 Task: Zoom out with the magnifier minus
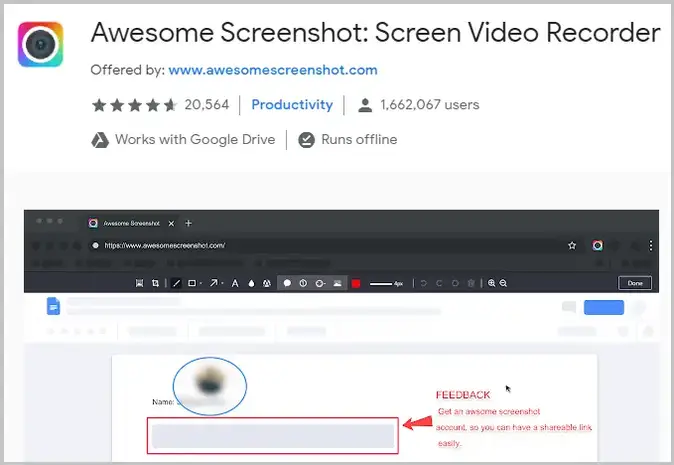pyautogui.click(x=503, y=283)
